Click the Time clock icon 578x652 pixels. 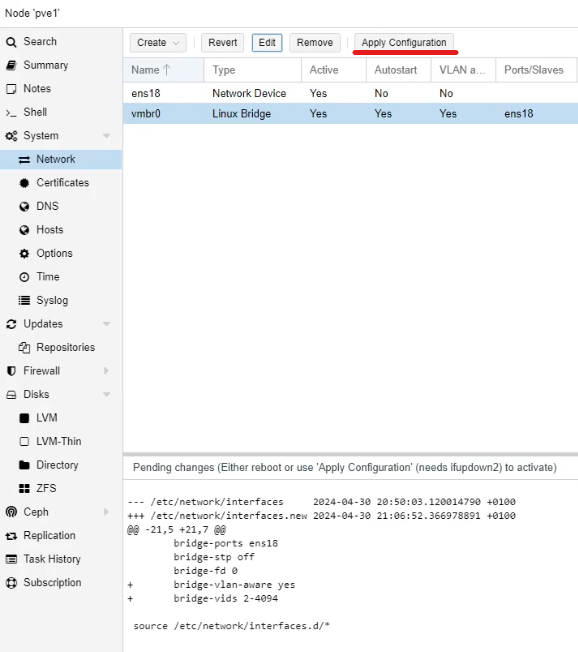pos(25,277)
